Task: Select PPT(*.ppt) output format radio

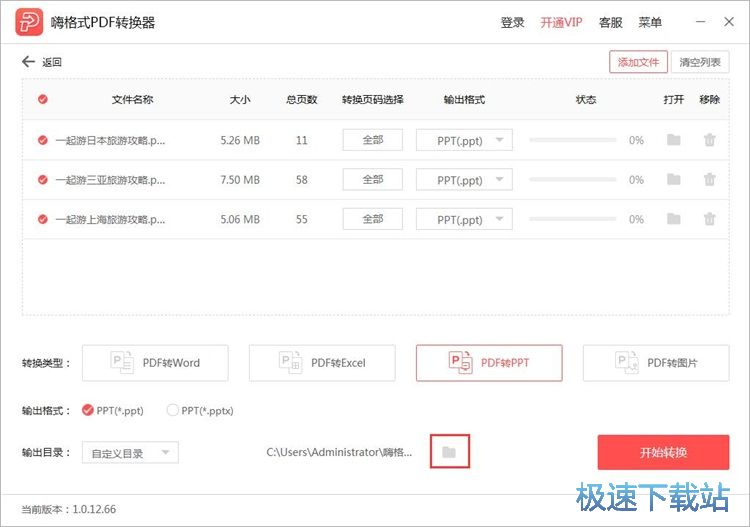Action: (88, 410)
